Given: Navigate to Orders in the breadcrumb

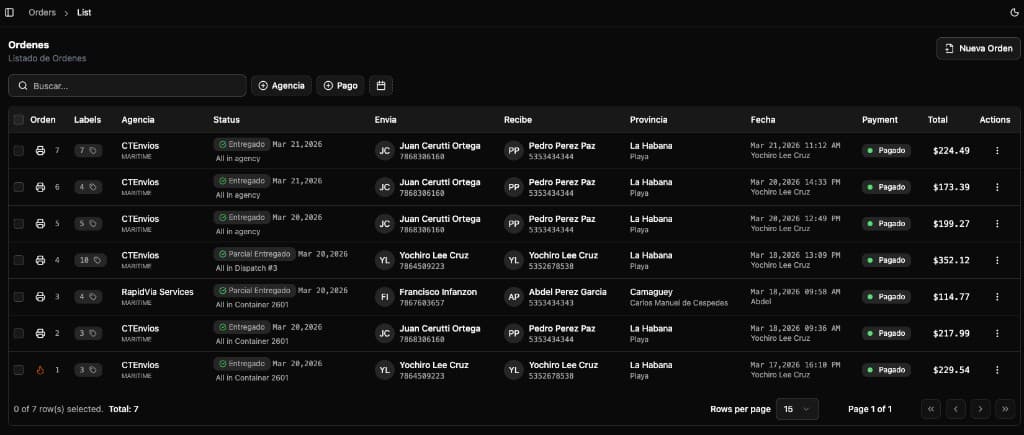Looking at the screenshot, I should pos(42,12).
